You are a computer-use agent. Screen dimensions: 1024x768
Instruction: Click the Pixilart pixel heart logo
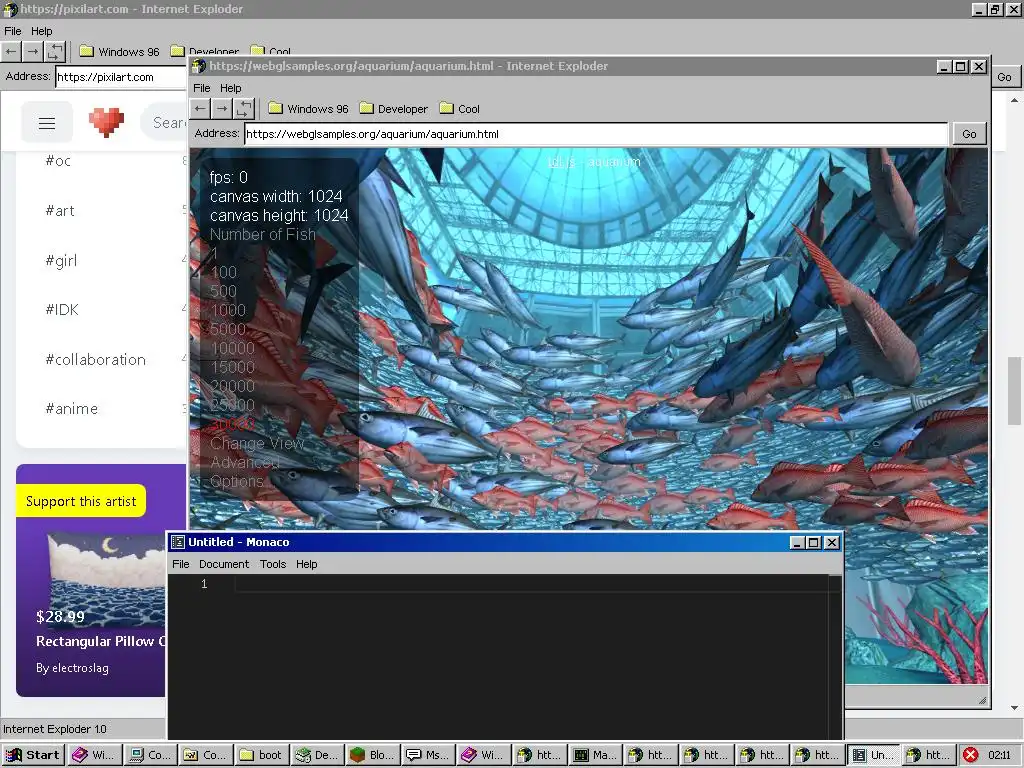coord(106,122)
